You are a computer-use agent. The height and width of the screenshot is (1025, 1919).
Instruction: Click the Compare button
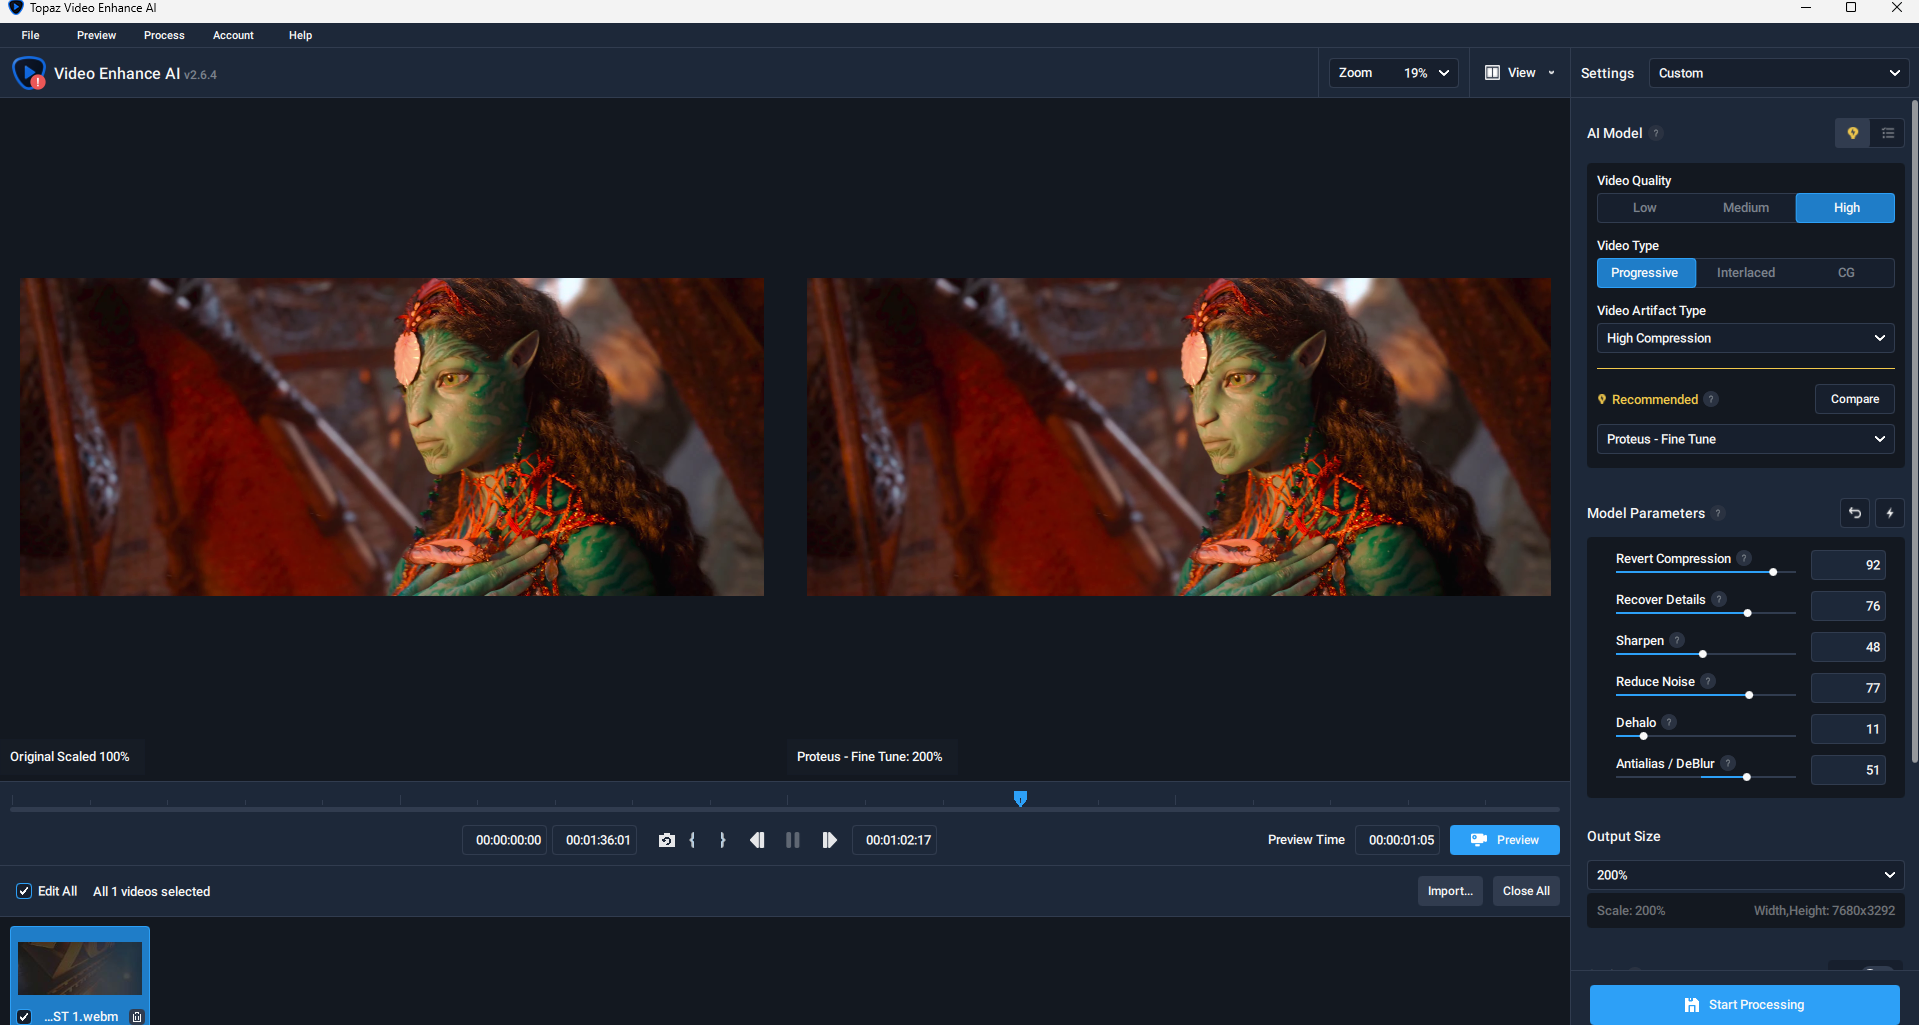click(x=1854, y=399)
